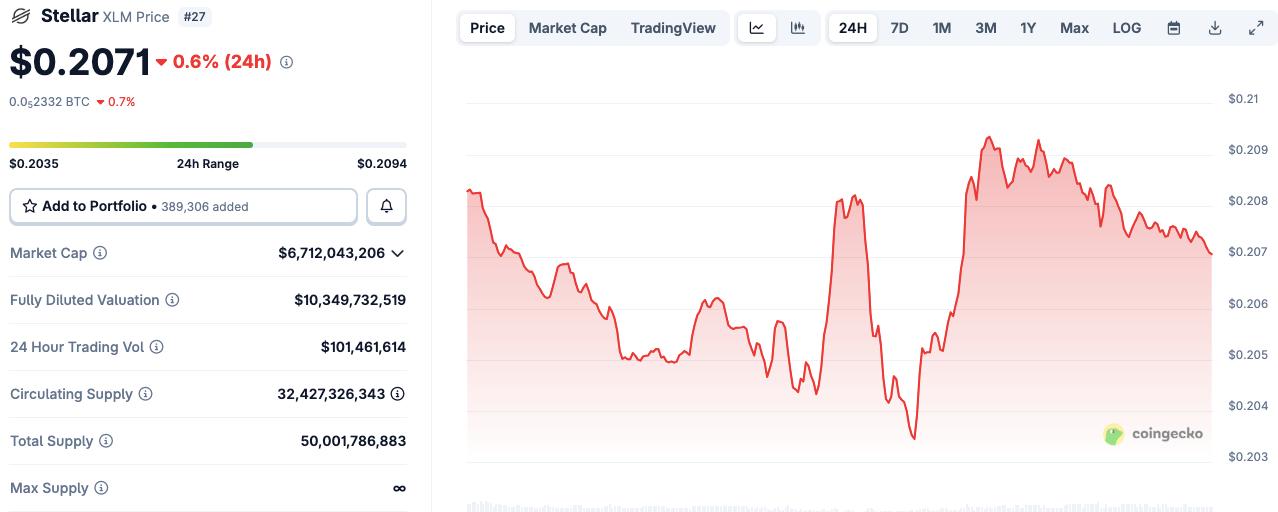This screenshot has height=512, width=1278.
Task: Select the 7D time range
Action: pos(899,28)
